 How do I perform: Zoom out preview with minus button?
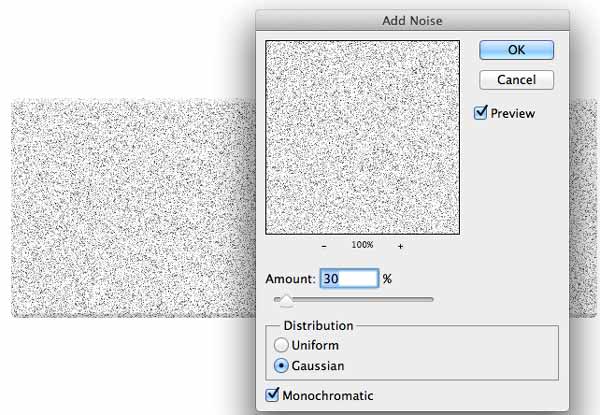click(324, 246)
